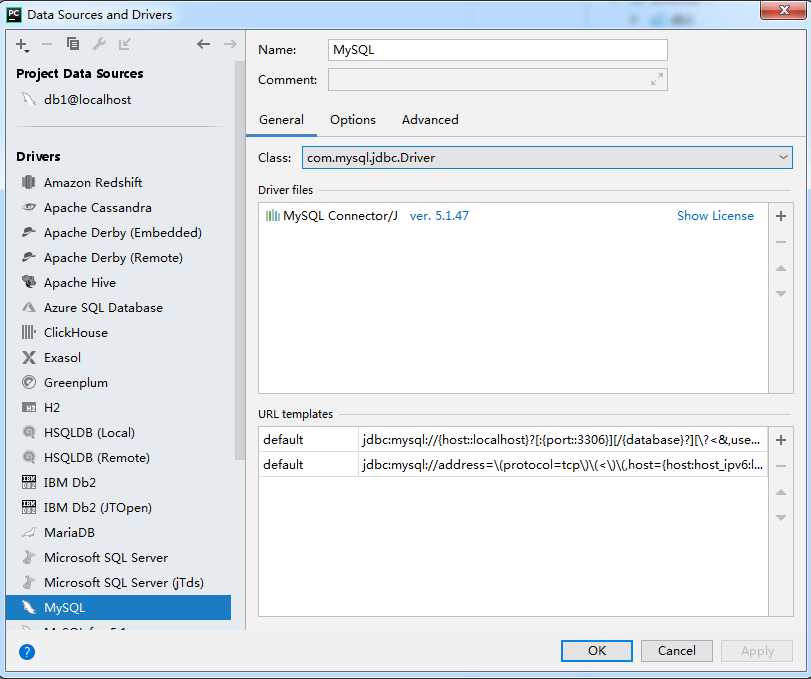
Task: Click the wrench settings icon in toolbar
Action: pos(99,44)
